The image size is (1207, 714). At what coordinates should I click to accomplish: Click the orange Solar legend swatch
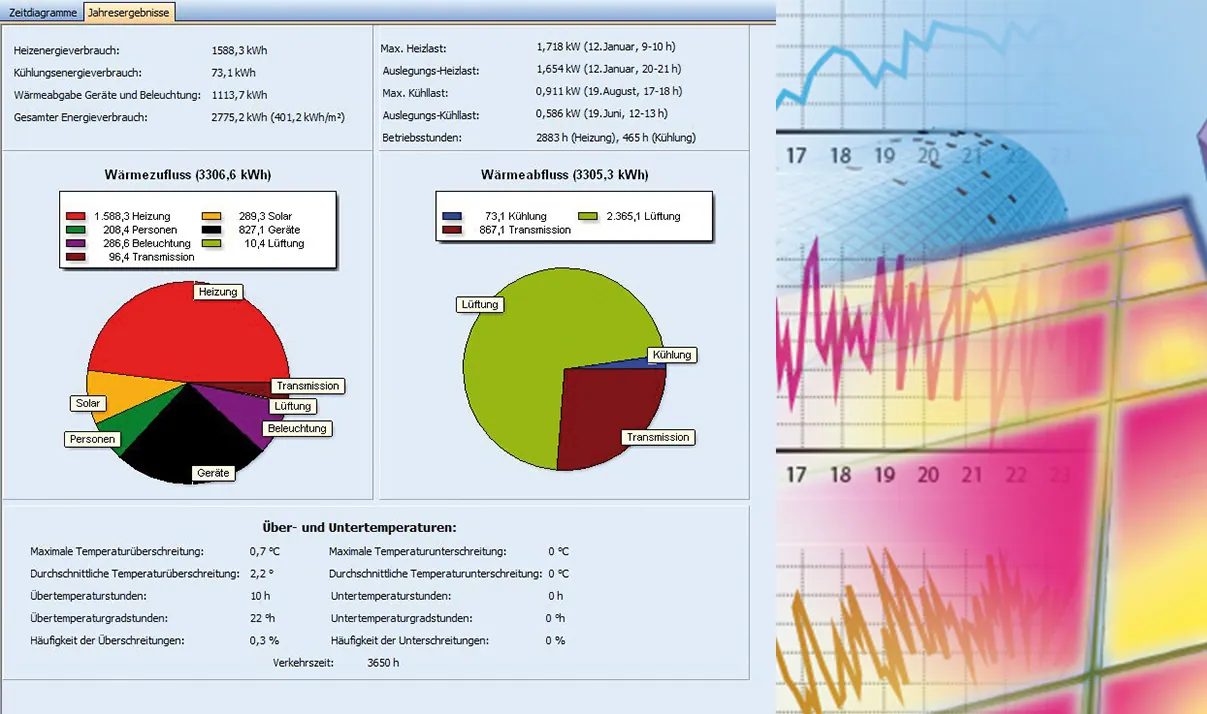tap(211, 216)
